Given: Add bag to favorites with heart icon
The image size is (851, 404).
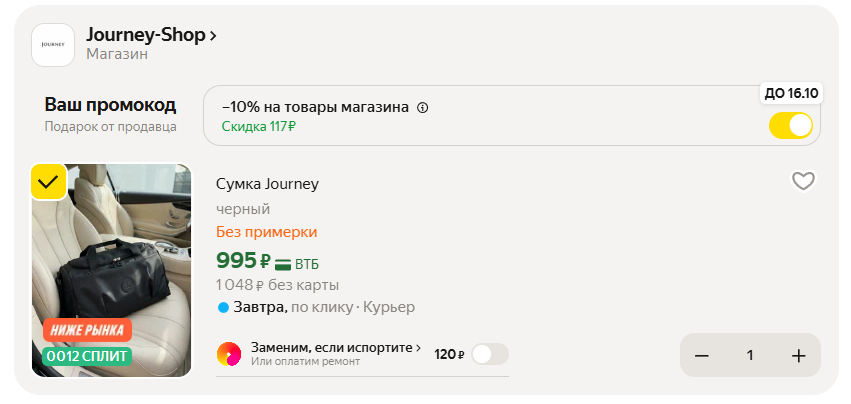Looking at the screenshot, I should [803, 181].
